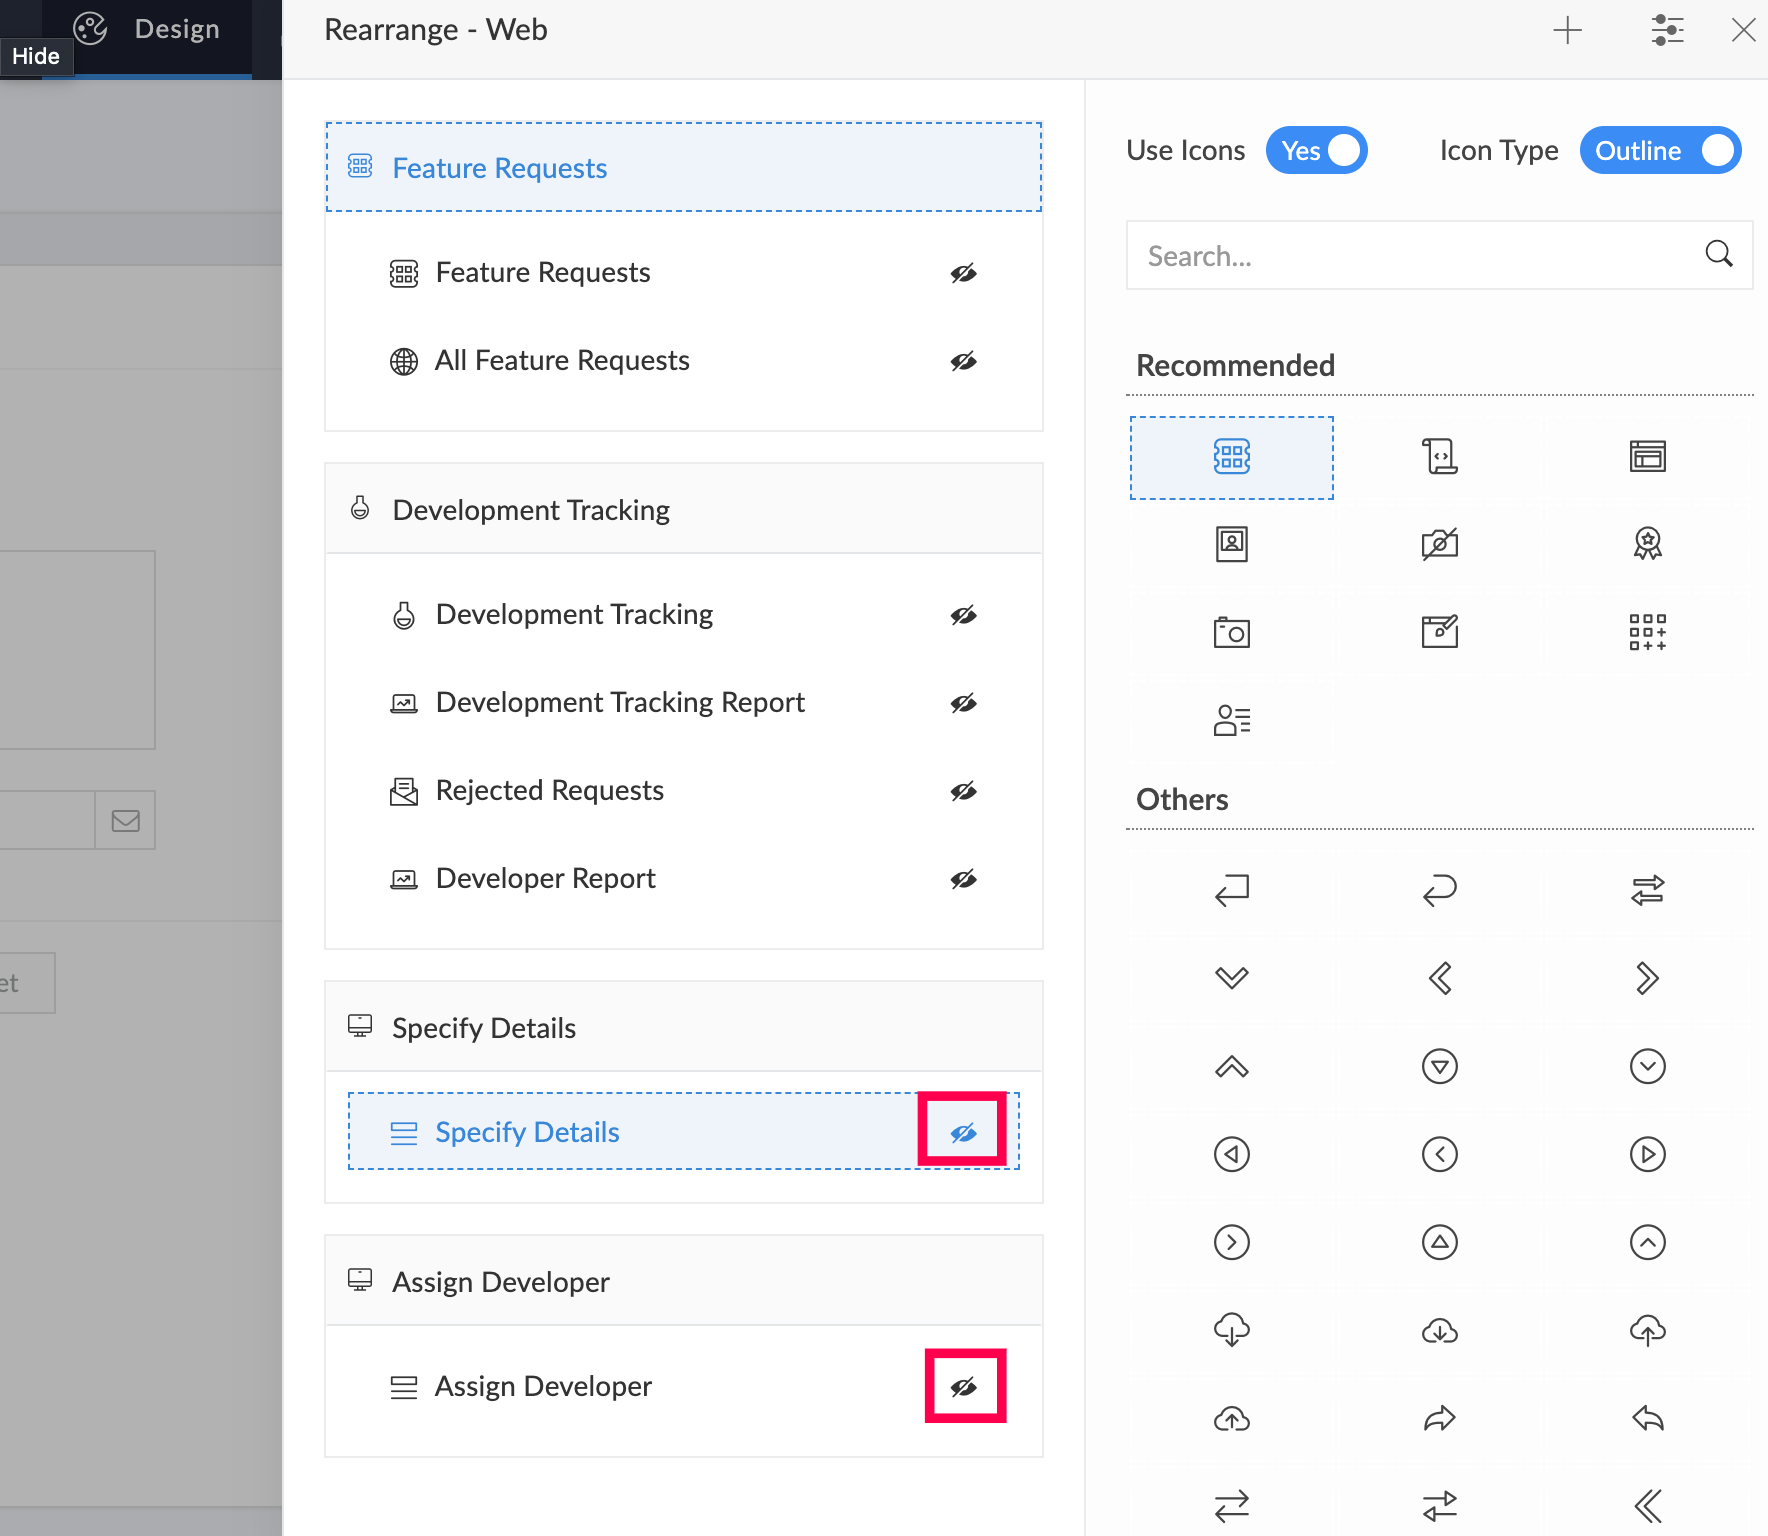The image size is (1768, 1536).
Task: Click the Specify Details form item label
Action: coord(527,1132)
